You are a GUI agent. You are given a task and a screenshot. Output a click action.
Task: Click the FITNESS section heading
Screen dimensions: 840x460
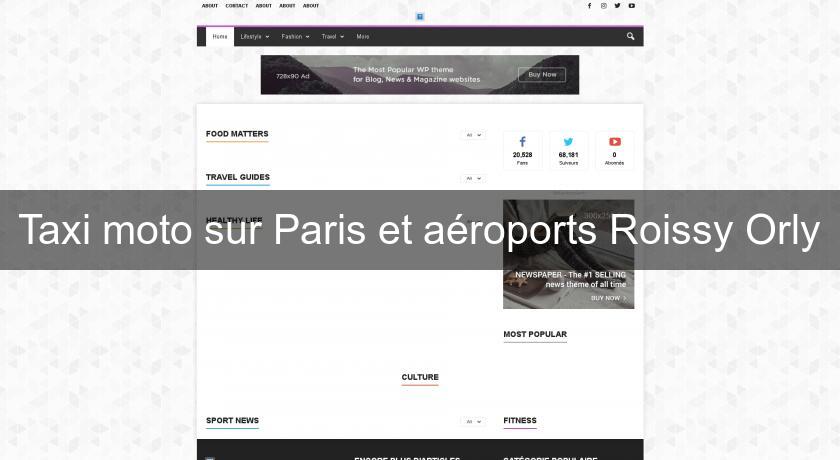[x=520, y=420]
